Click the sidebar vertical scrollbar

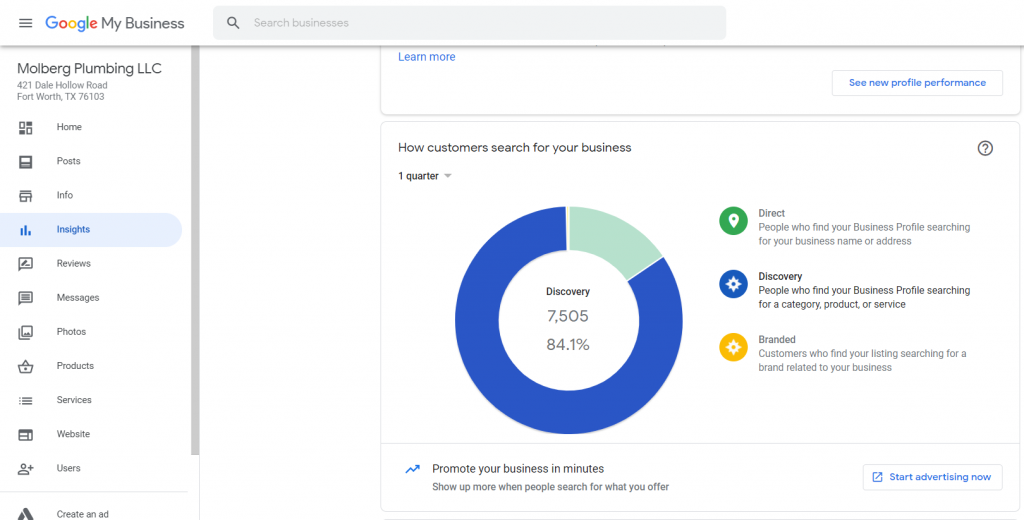[x=195, y=250]
